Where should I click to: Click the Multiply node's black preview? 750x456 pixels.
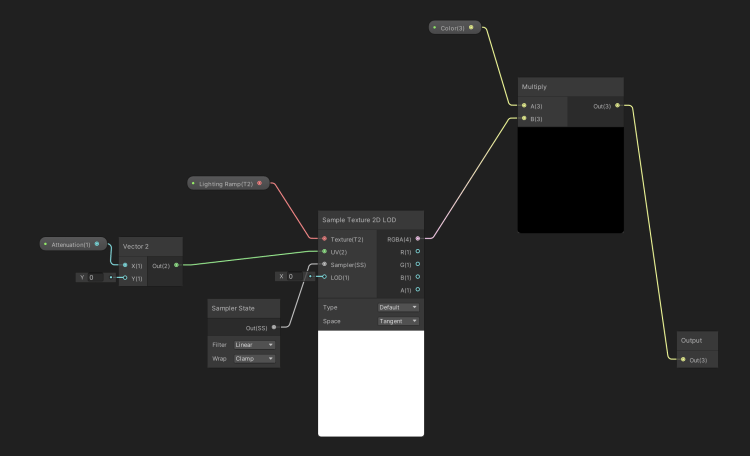[x=570, y=180]
